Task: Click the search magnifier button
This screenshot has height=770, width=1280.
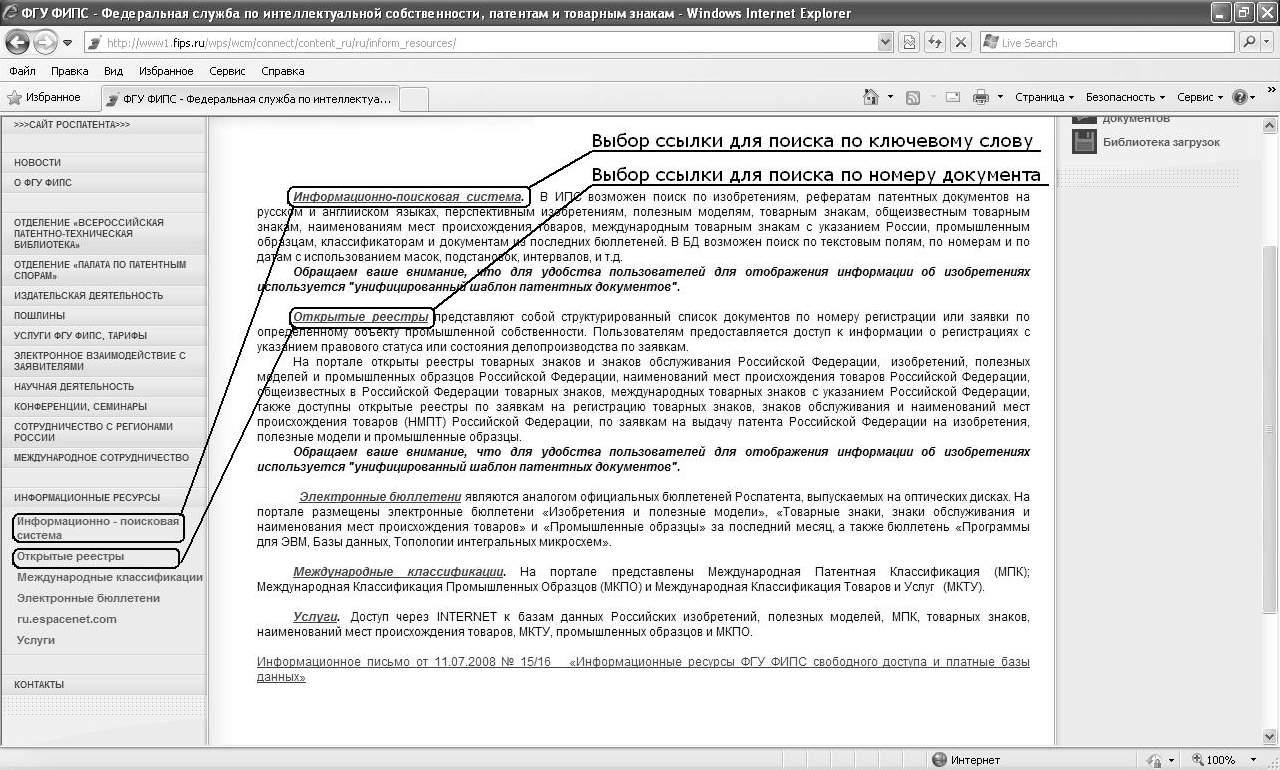Action: pos(1249,42)
